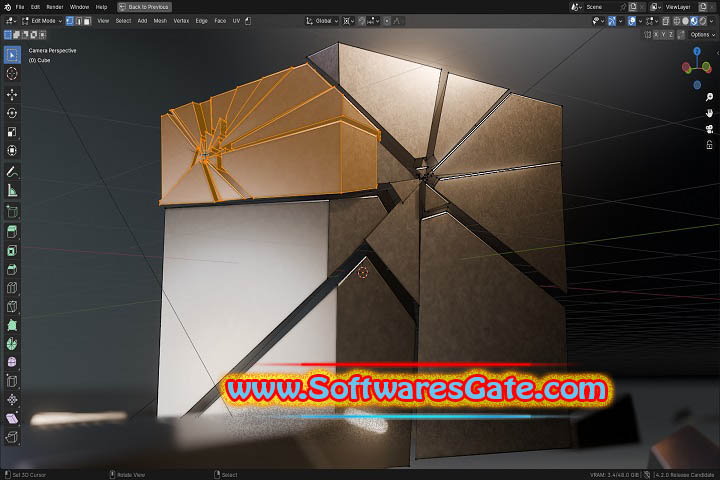Open the Edit menu
Viewport: 720px width, 480px height.
coord(35,7)
